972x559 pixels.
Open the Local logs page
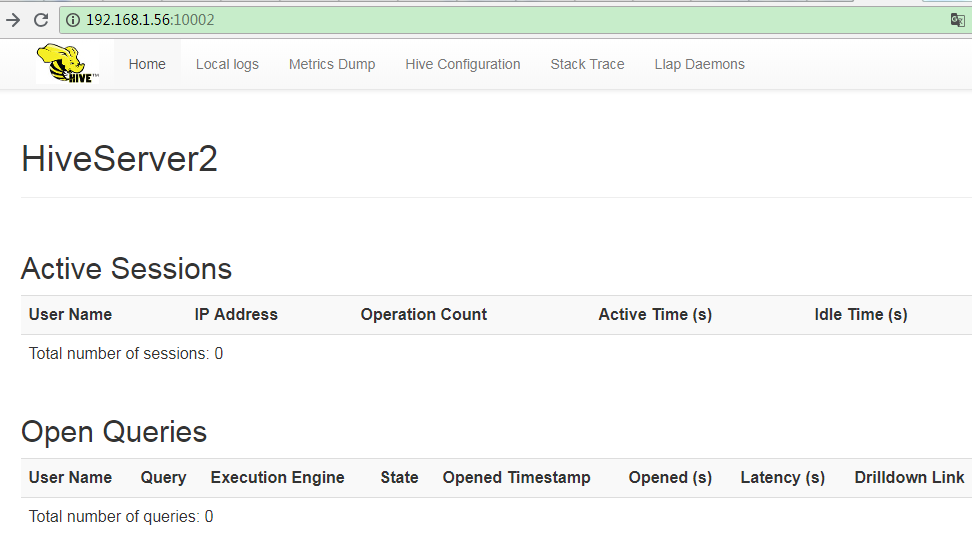pos(227,64)
